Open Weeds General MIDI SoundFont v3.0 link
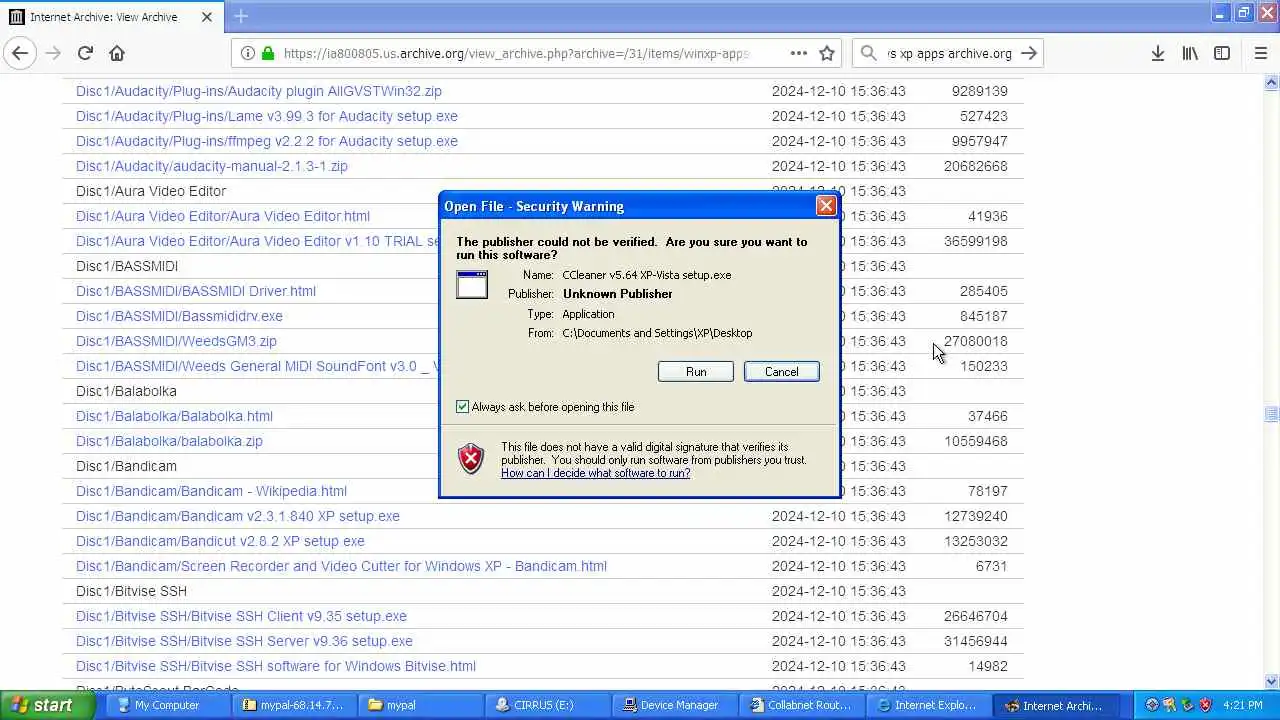 pos(257,366)
